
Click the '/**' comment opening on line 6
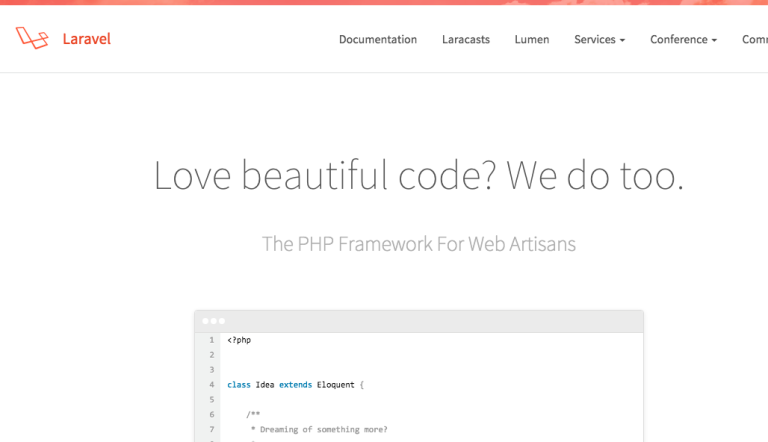(x=253, y=415)
